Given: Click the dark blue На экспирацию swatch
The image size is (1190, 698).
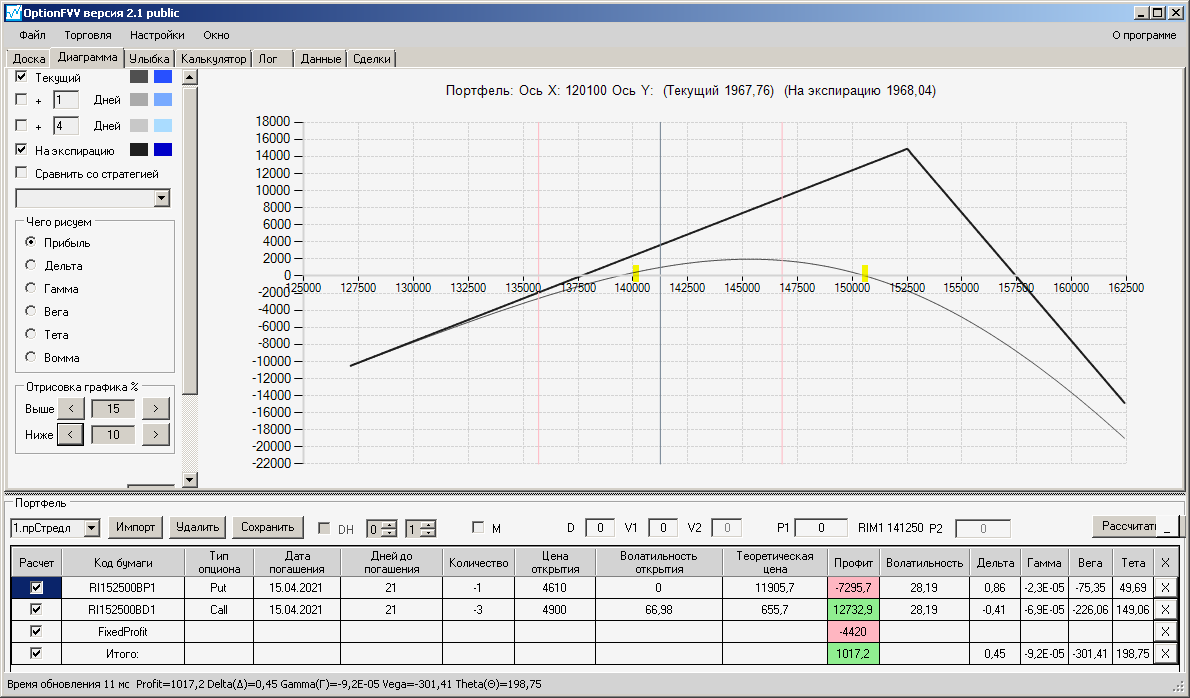Looking at the screenshot, I should coord(163,149).
